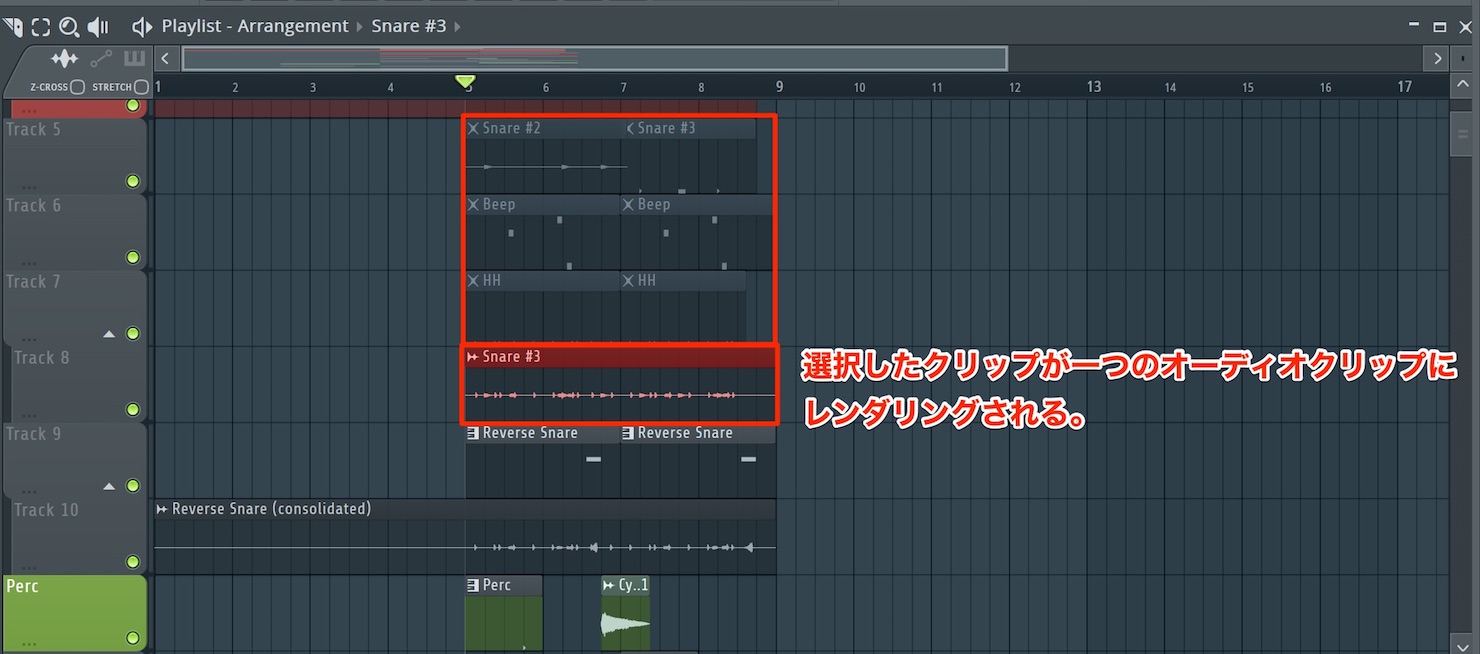Image resolution: width=1480 pixels, height=654 pixels.
Task: Click the speaker playback tool icon
Action: (x=98, y=26)
